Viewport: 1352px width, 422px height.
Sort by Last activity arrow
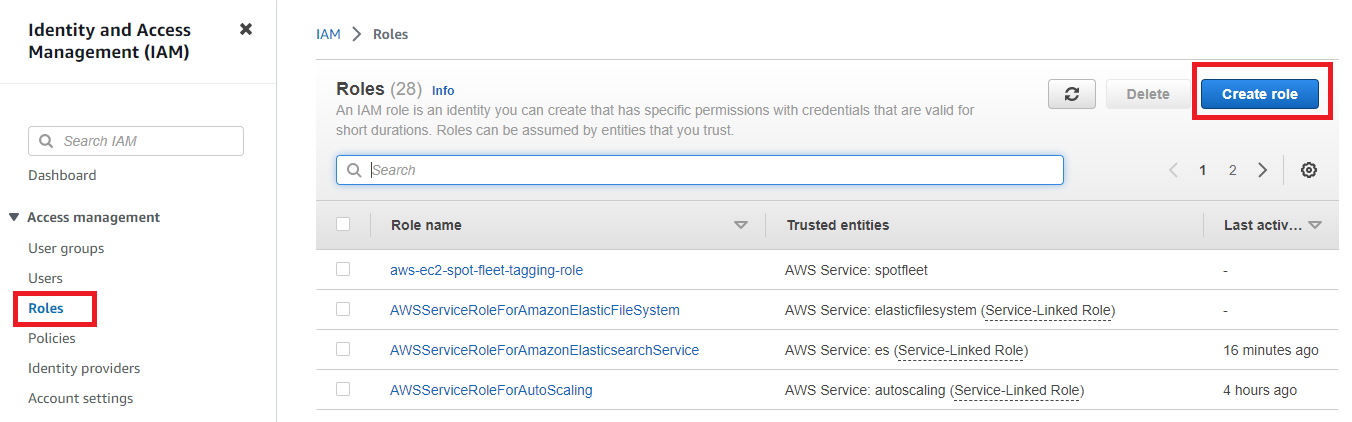pos(1315,226)
